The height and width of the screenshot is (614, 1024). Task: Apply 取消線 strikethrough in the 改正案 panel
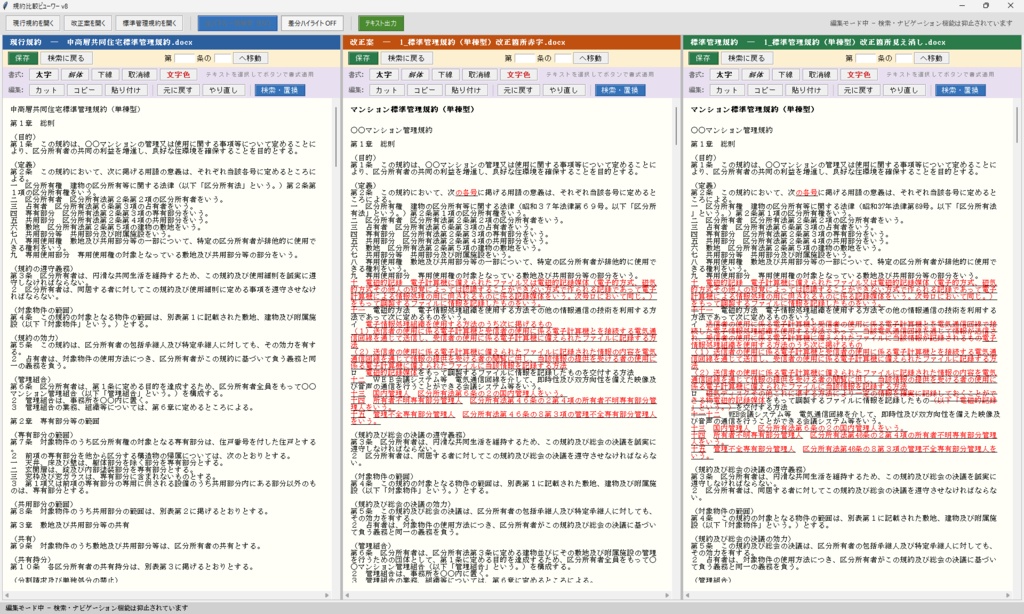tap(479, 74)
